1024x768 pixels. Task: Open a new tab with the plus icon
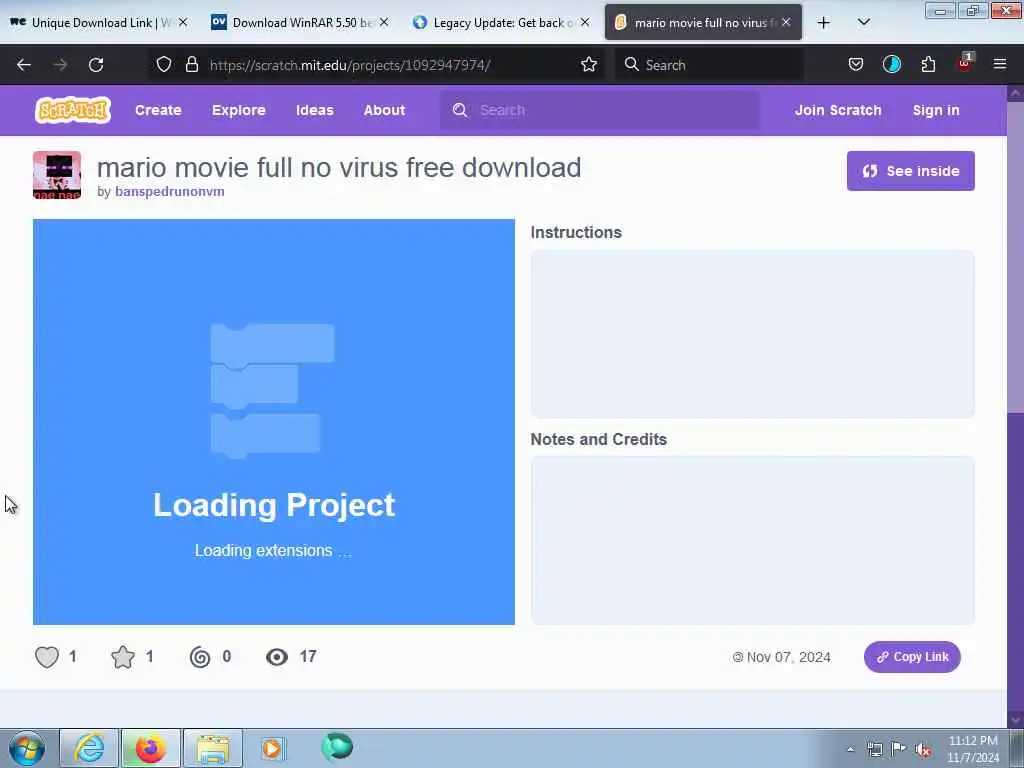[x=824, y=23]
